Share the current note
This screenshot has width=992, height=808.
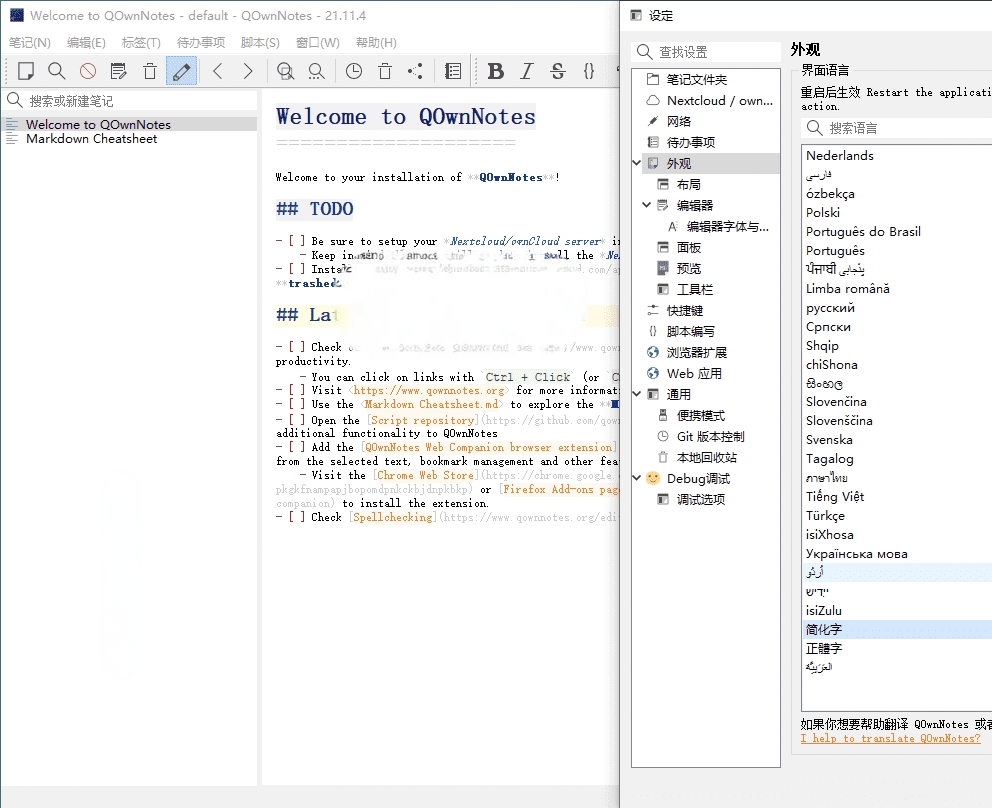click(414, 70)
